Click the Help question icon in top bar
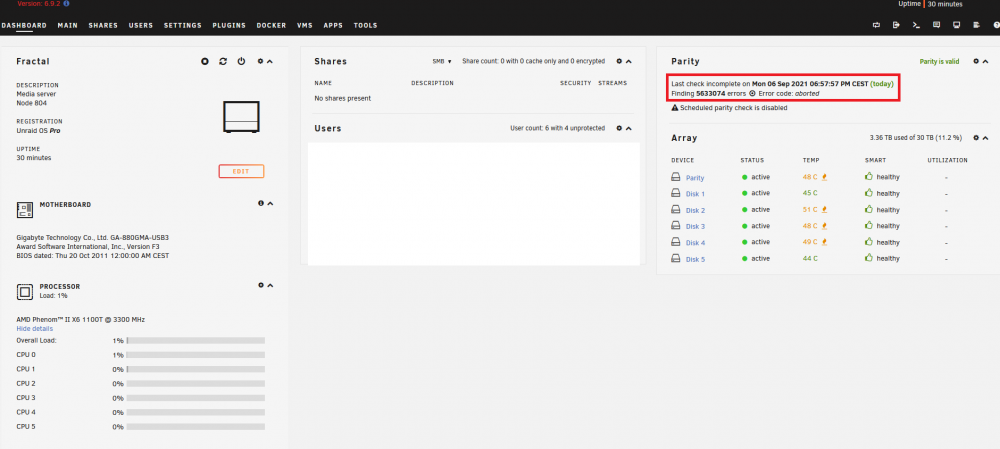The height and width of the screenshot is (449, 1000). [996, 26]
